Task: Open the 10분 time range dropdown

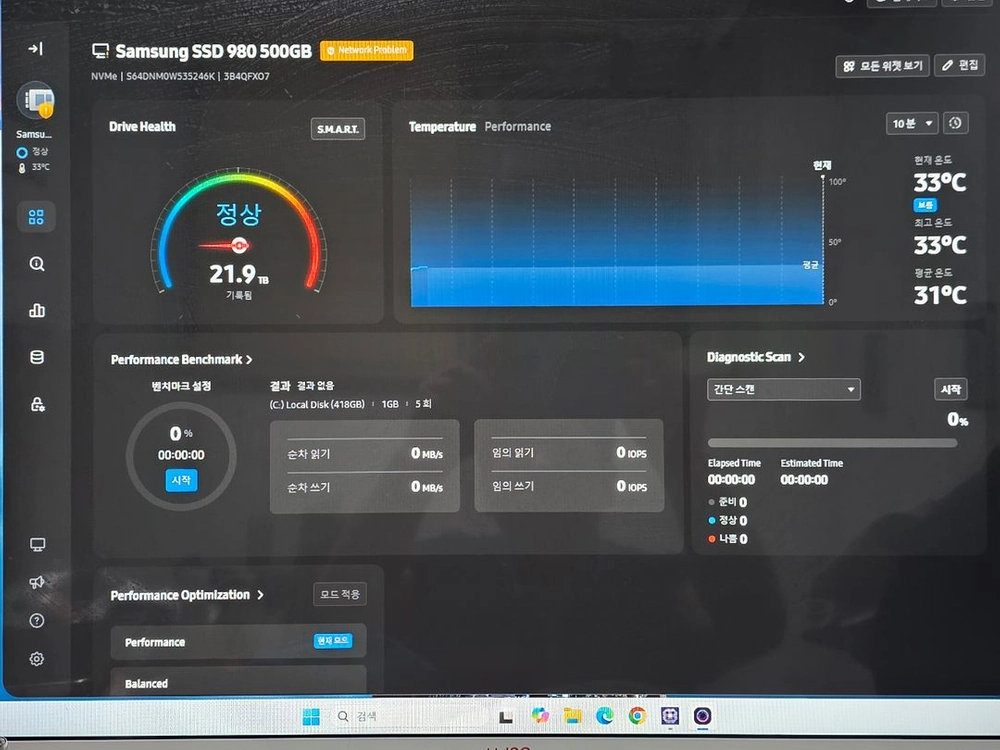Action: [x=911, y=123]
